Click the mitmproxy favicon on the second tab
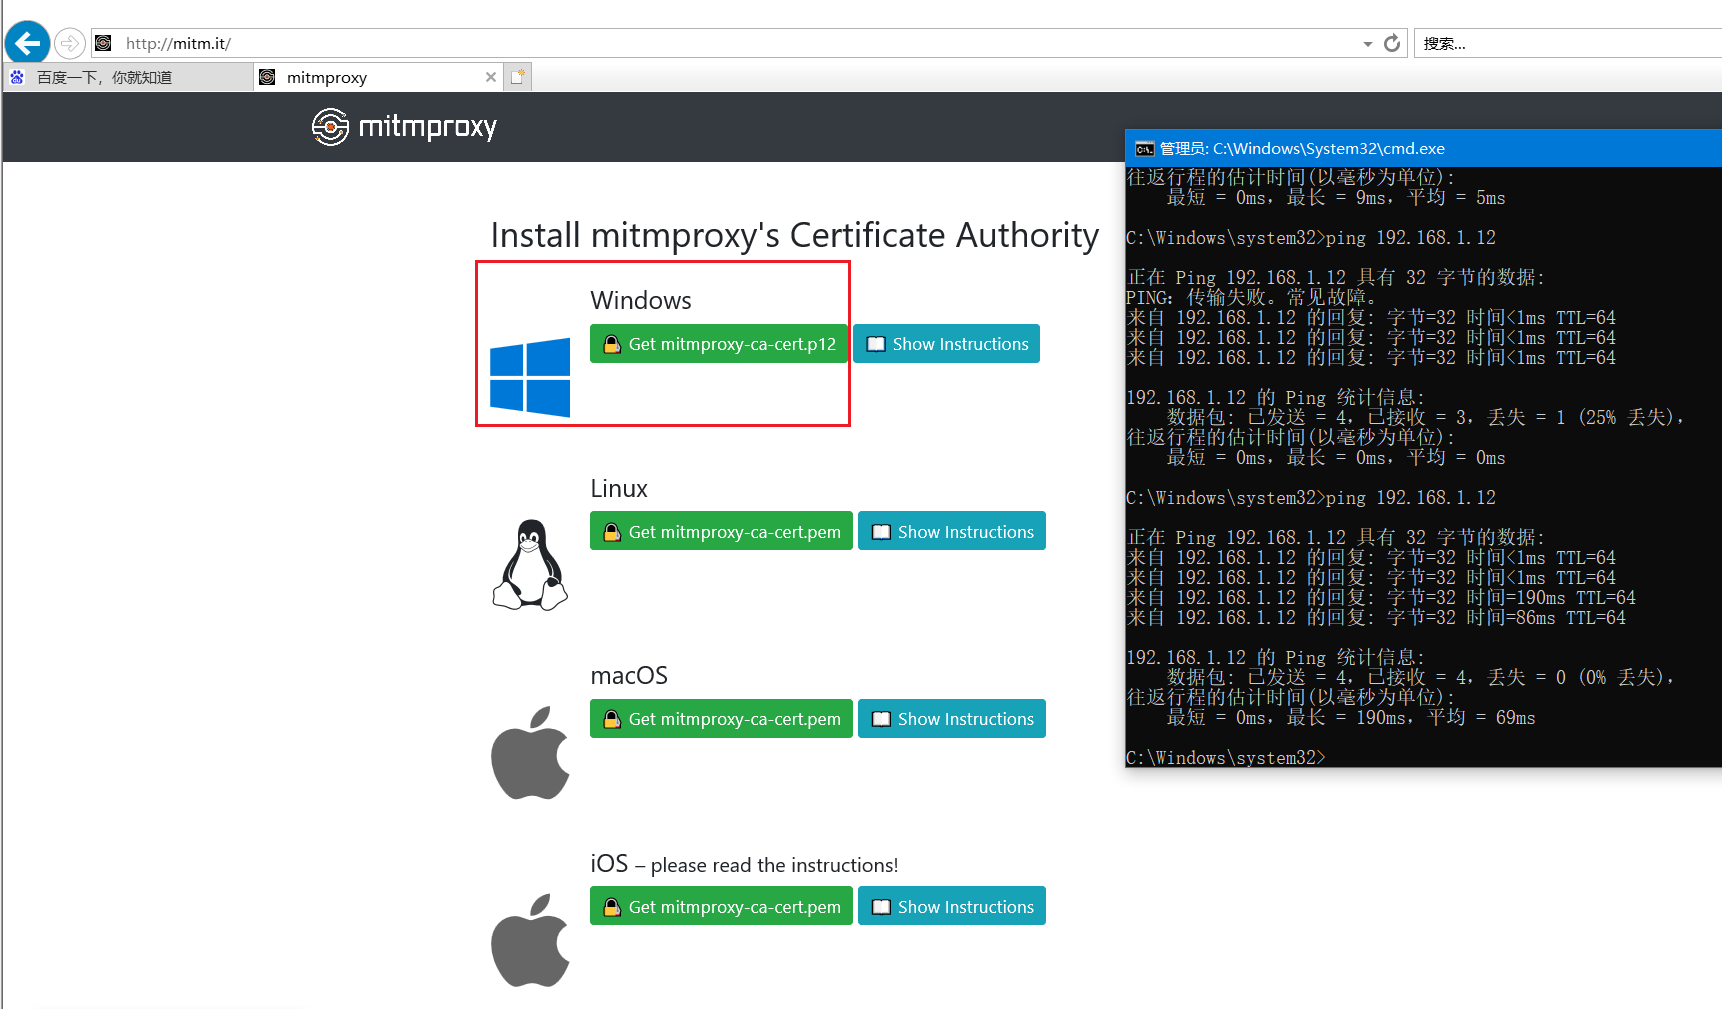The image size is (1722, 1009). 267,77
